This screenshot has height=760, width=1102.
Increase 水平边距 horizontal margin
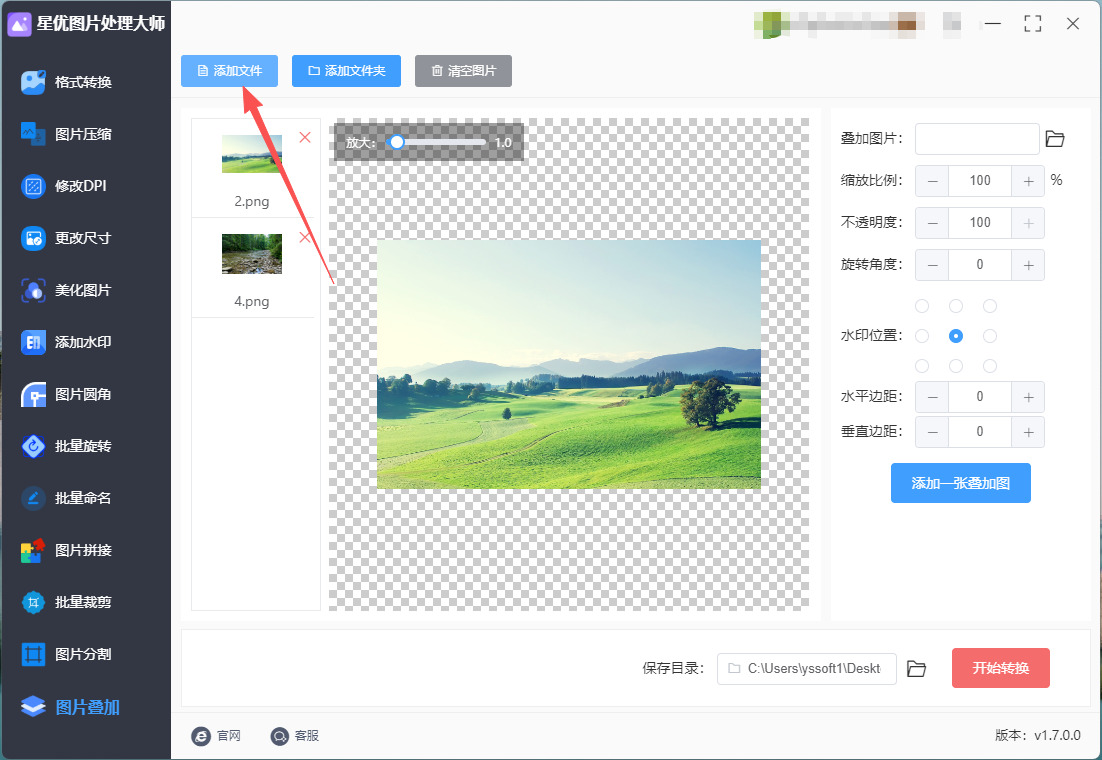click(1028, 397)
